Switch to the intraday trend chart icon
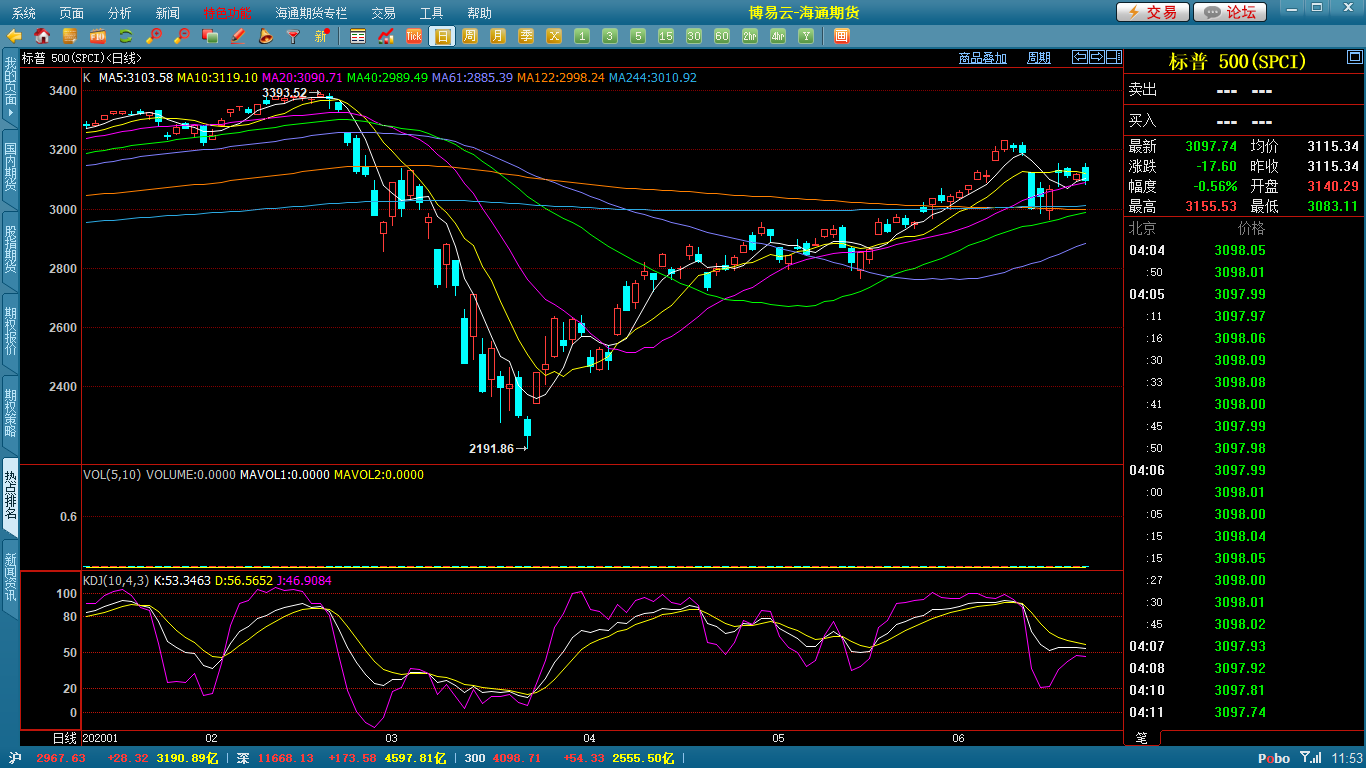 click(x=386, y=36)
